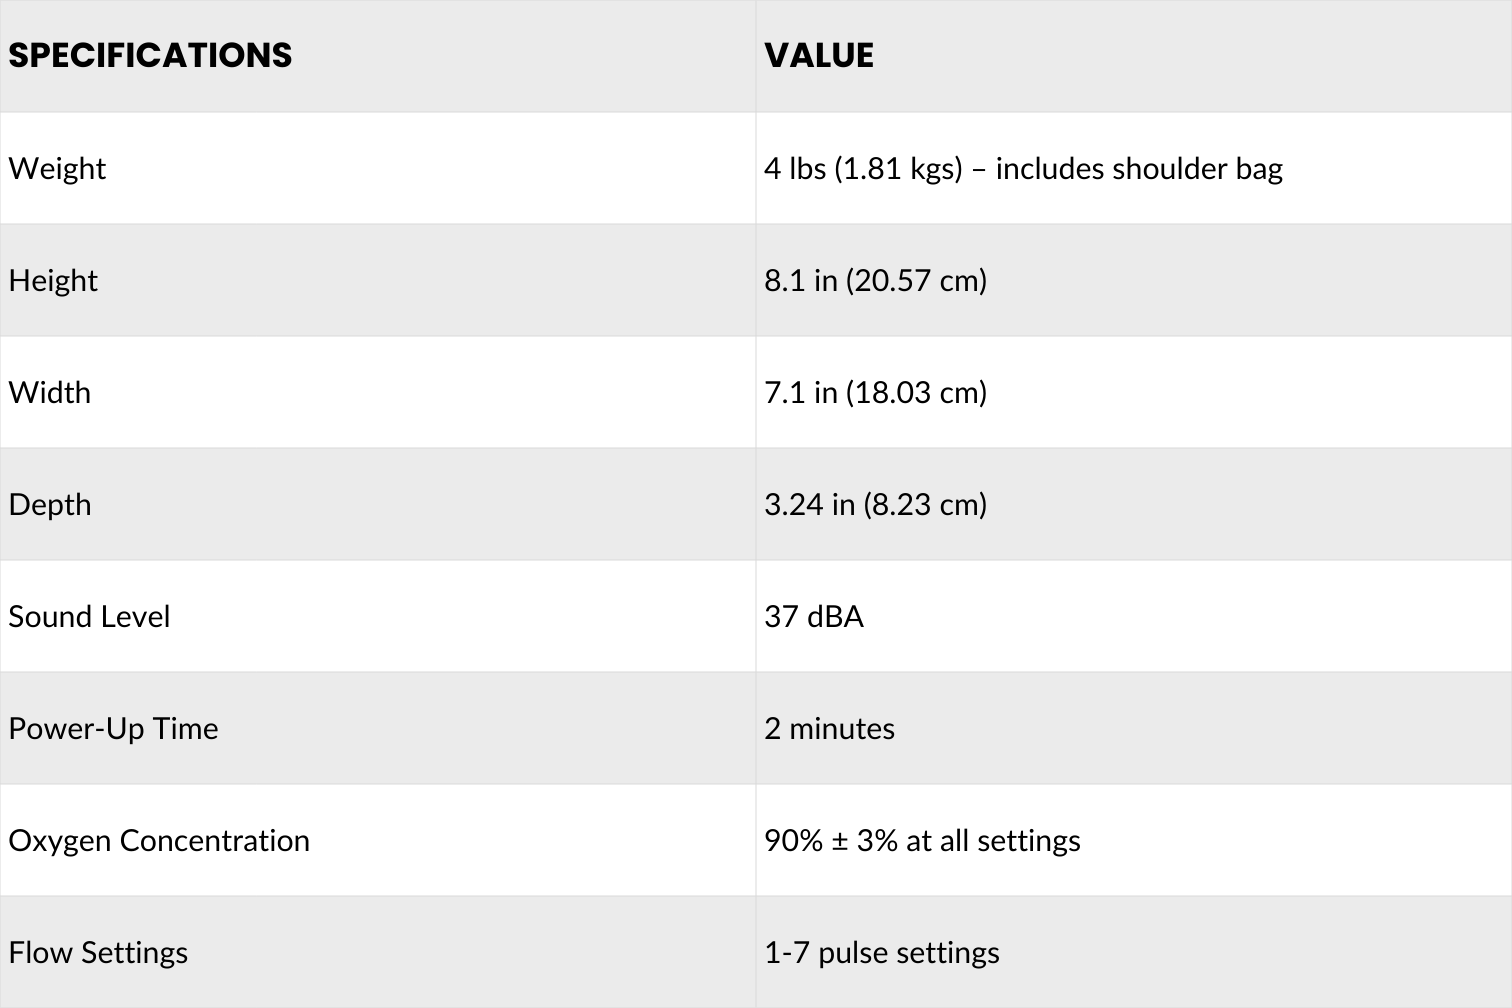This screenshot has height=1008, width=1512.
Task: Click the 2 minutes value
Action: (x=829, y=728)
